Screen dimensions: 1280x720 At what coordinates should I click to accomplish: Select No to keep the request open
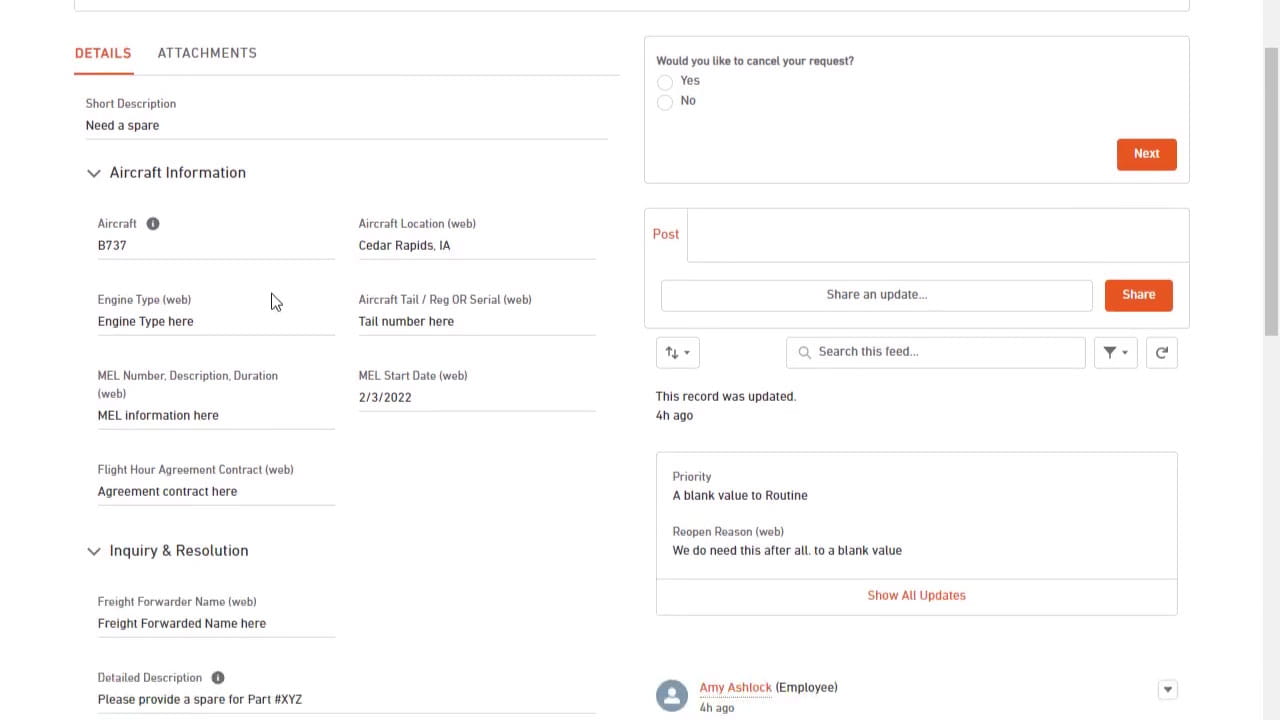click(x=665, y=102)
